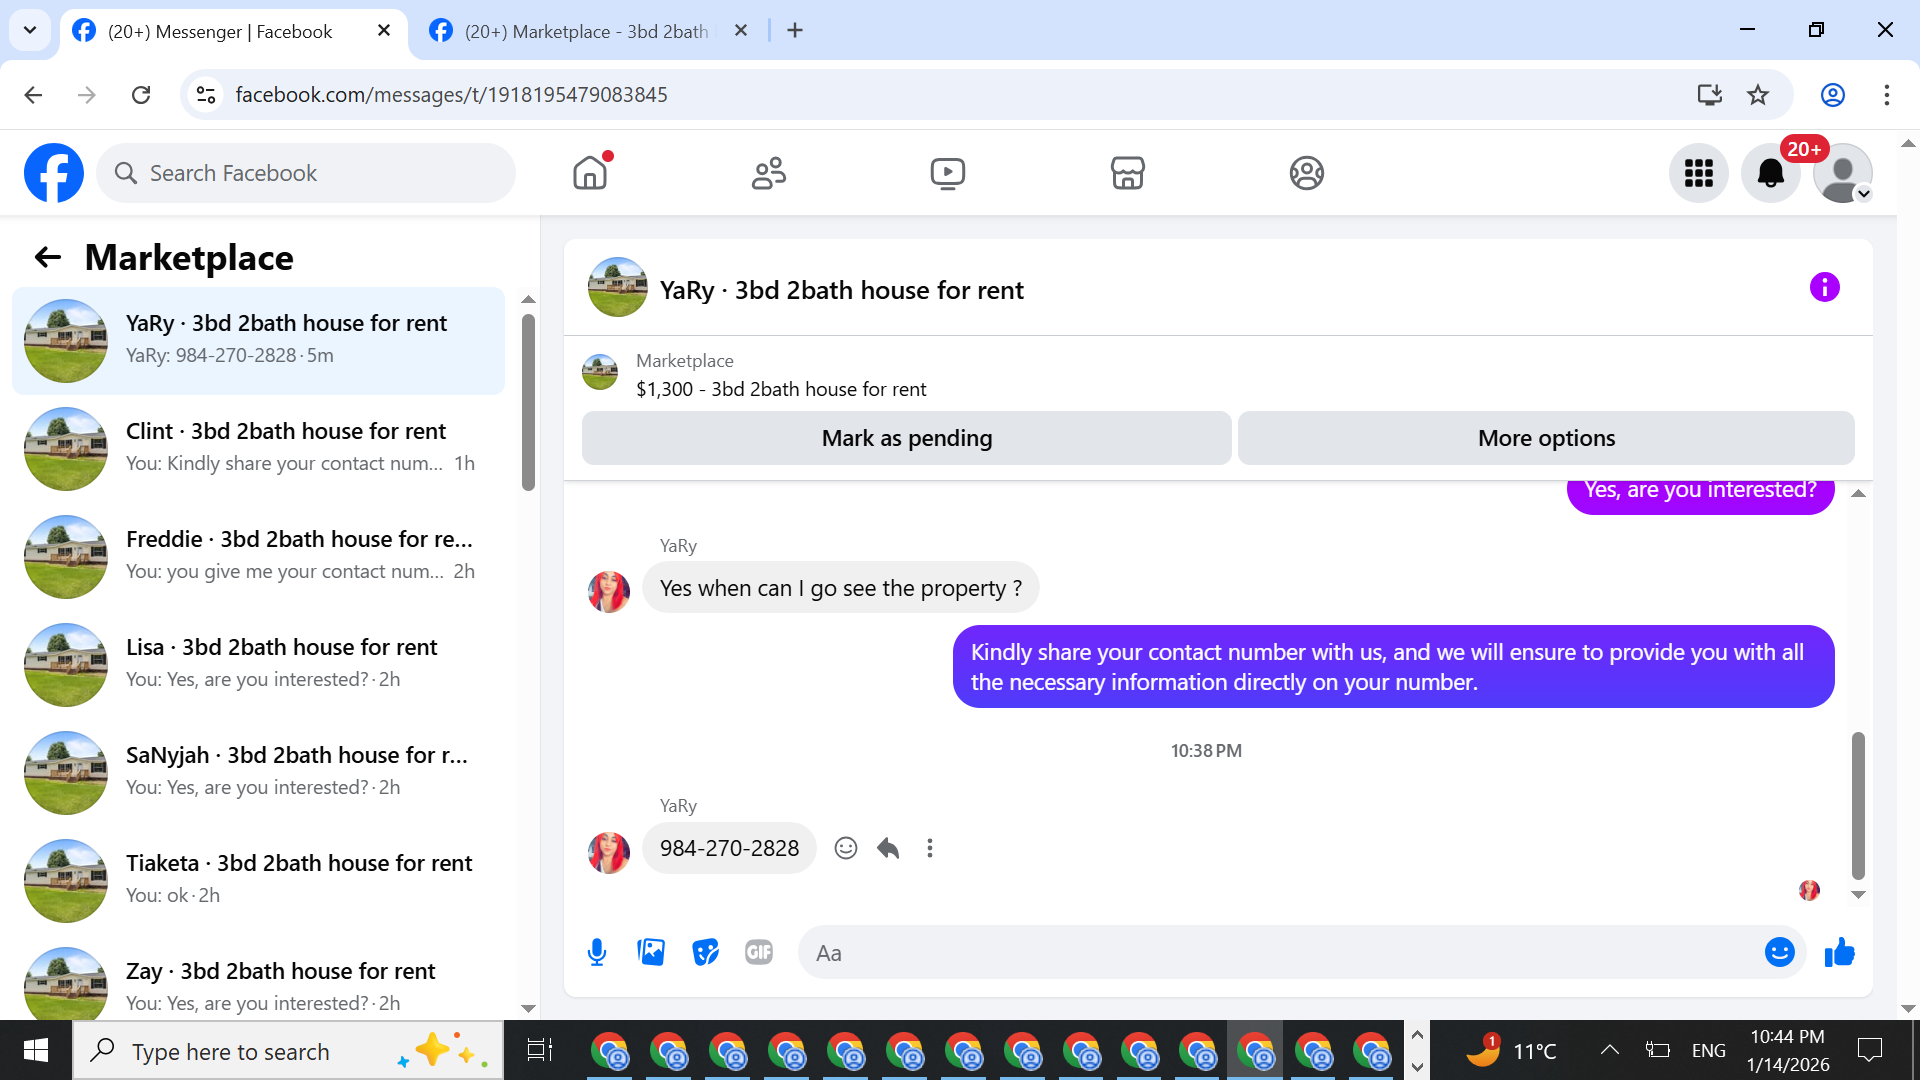This screenshot has height=1080, width=1920.
Task: Send a thumbs up like
Action: [1839, 952]
